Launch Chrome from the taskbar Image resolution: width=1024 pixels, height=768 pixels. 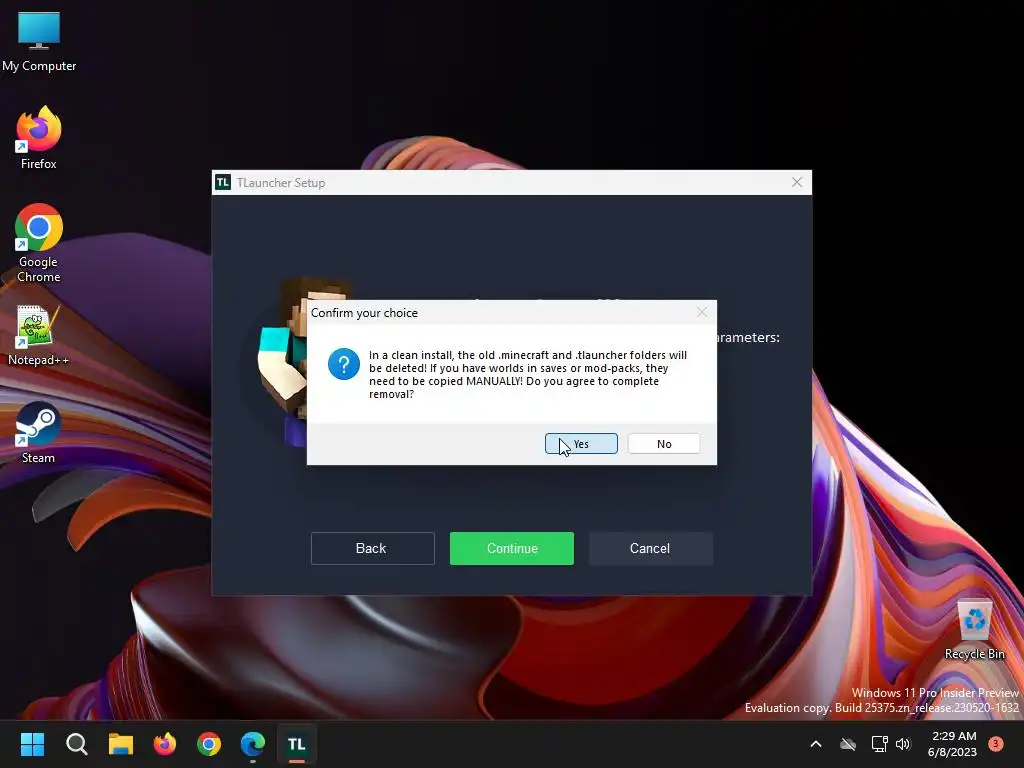[209, 744]
